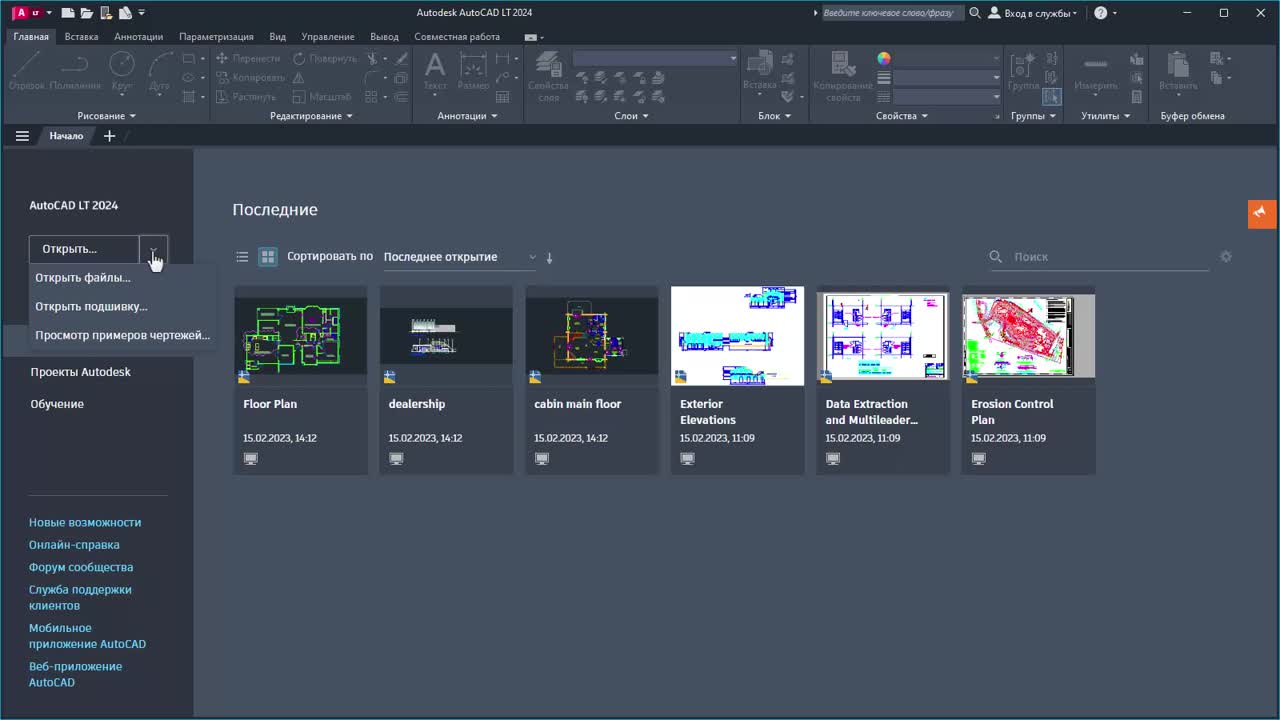Click the Копирование свойств match properties icon
The image size is (1280, 720).
(843, 76)
